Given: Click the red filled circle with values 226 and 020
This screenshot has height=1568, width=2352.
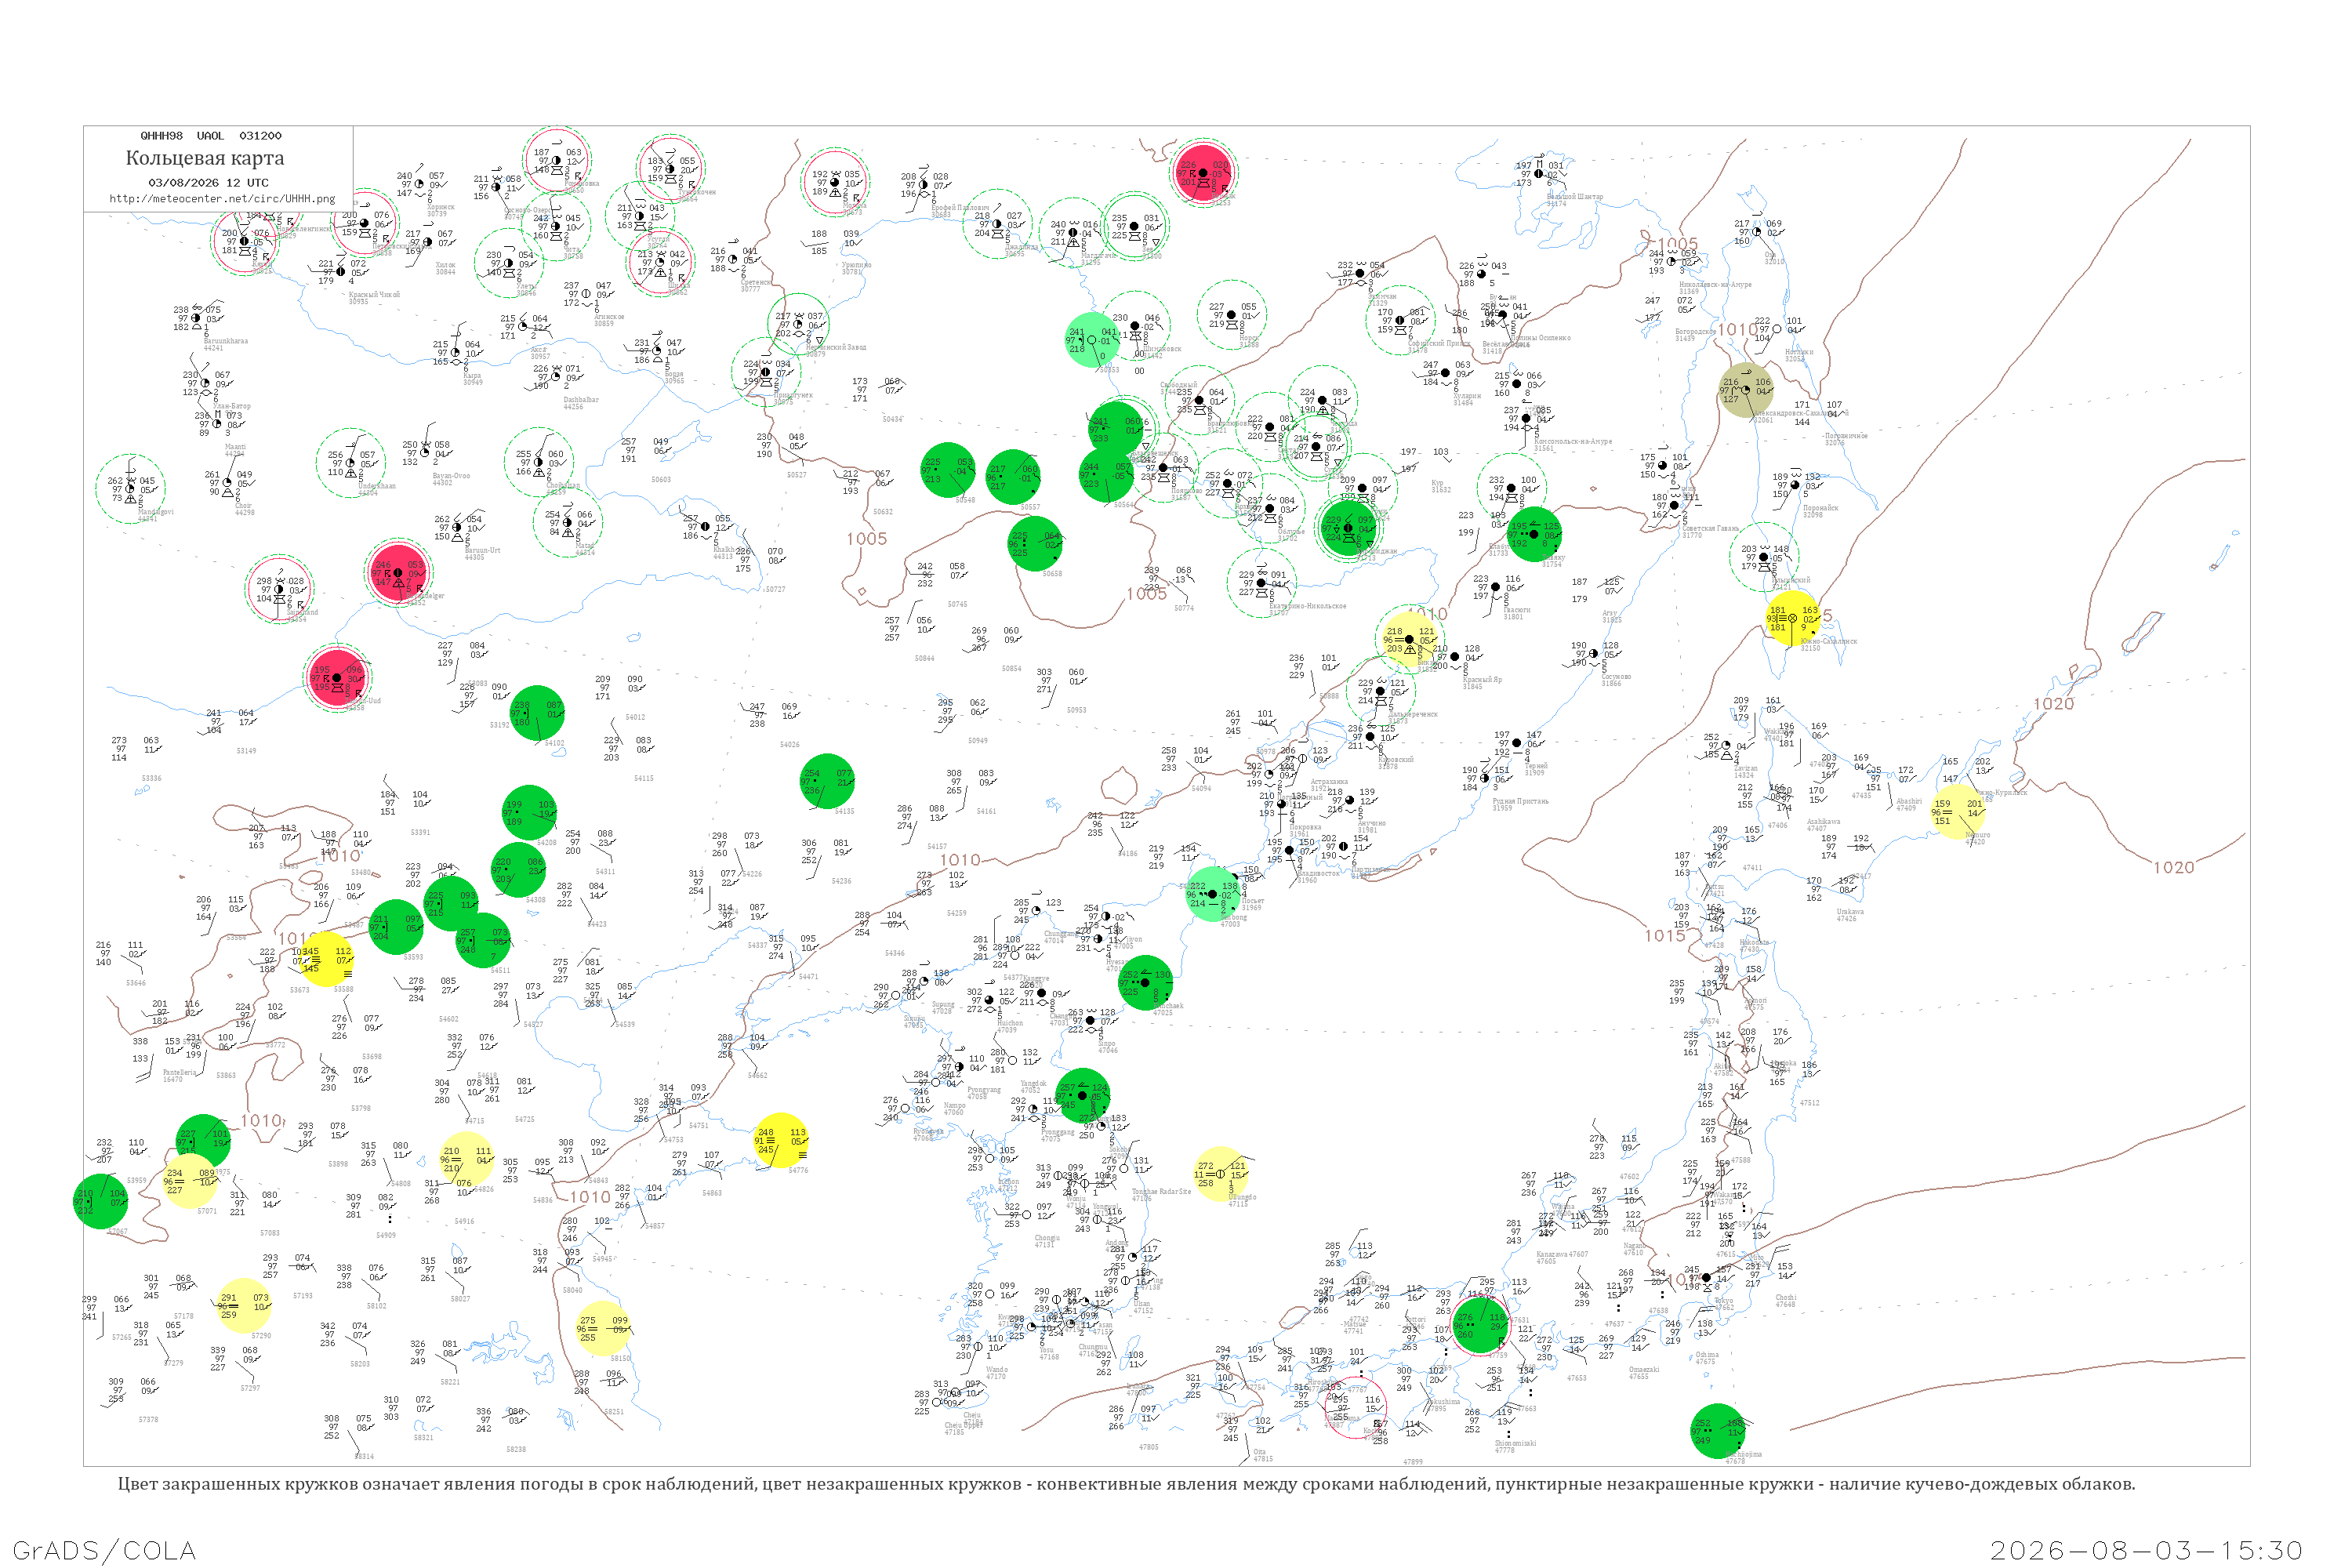Looking at the screenshot, I should 1204,173.
